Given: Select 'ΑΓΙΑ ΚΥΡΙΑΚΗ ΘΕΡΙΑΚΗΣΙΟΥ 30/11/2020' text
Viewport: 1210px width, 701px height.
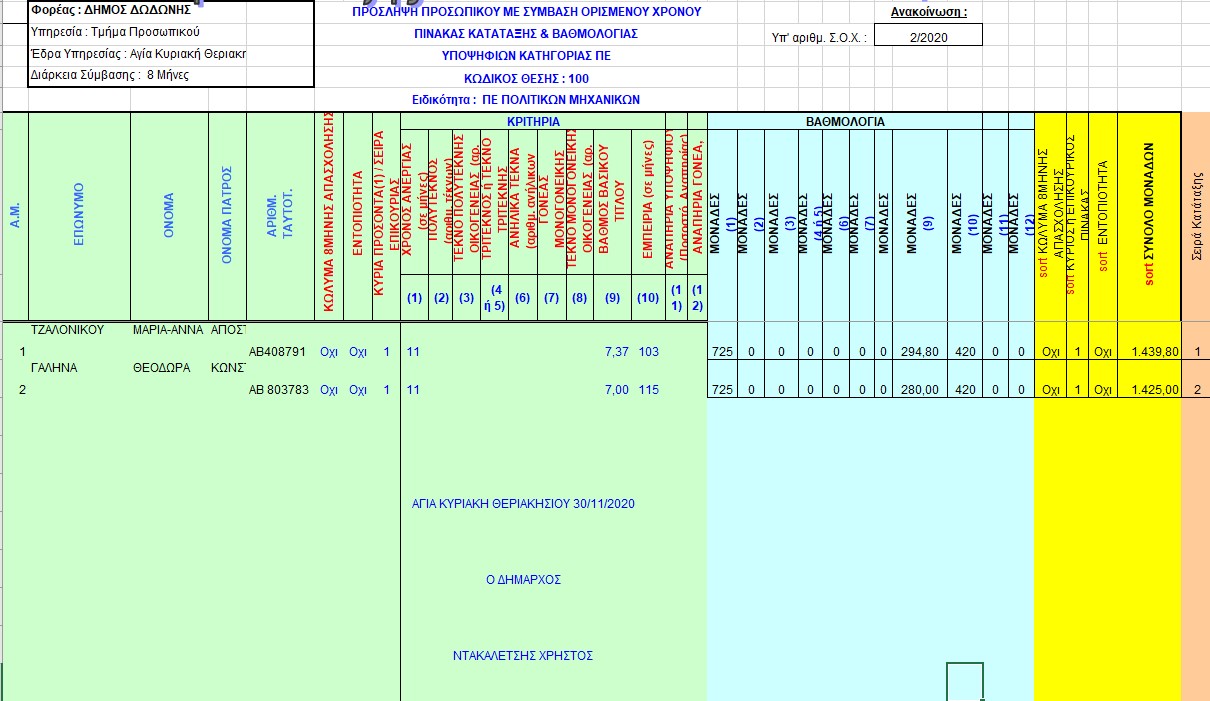Looking at the screenshot, I should click(x=523, y=503).
